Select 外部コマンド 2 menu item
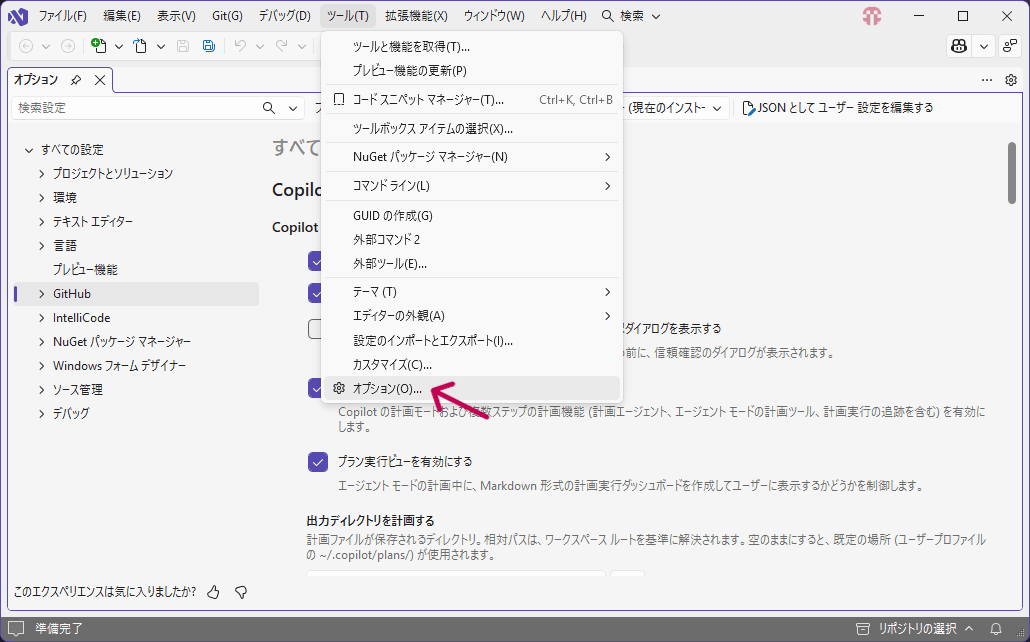Viewport: 1030px width, 642px height. (x=472, y=240)
